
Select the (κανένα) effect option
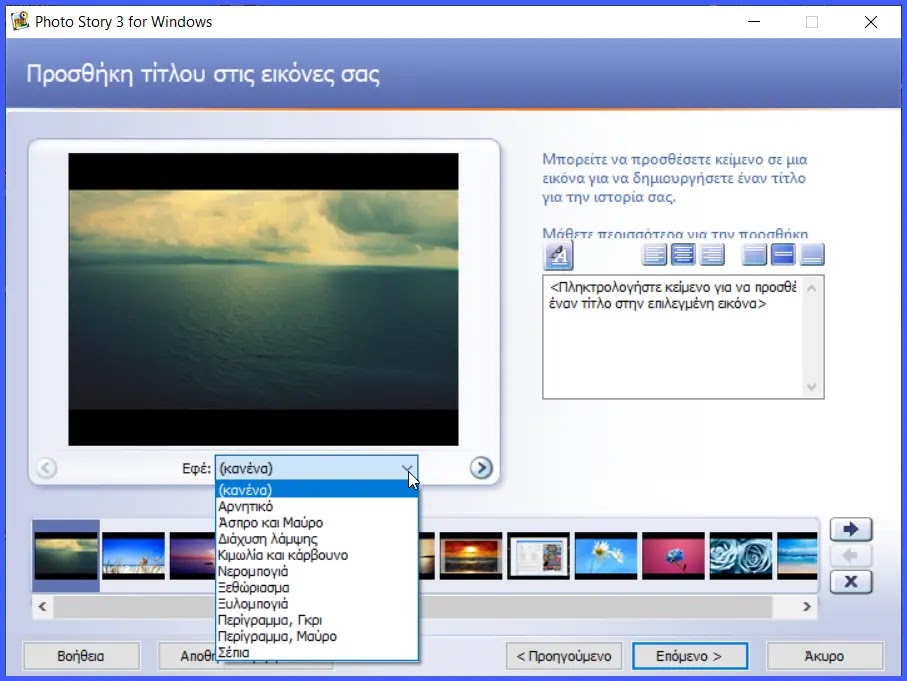(316, 490)
